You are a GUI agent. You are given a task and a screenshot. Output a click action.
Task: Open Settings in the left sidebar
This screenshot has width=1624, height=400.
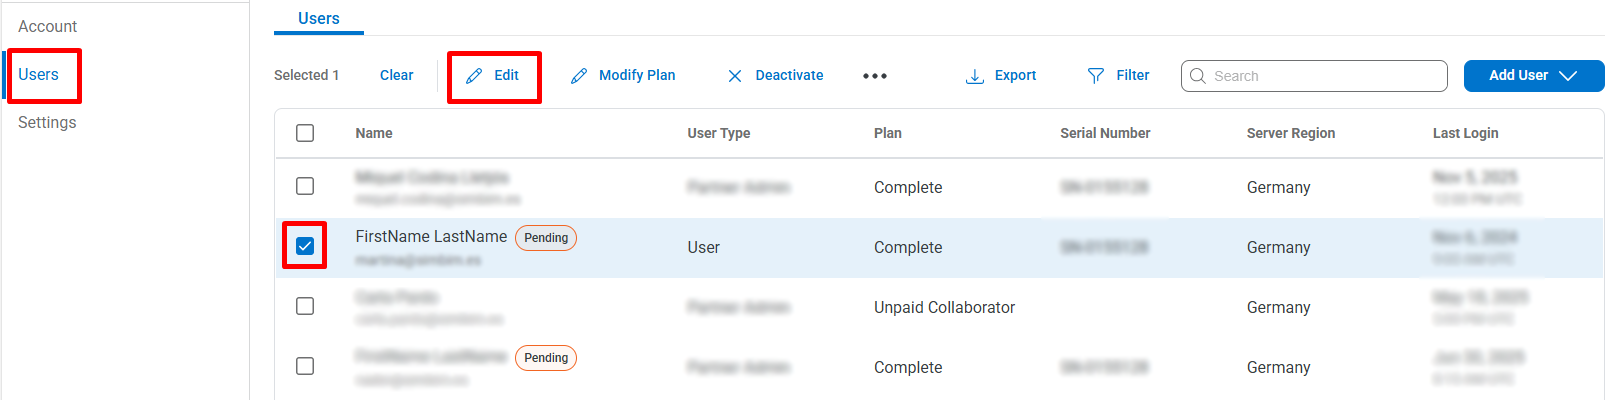coord(47,122)
